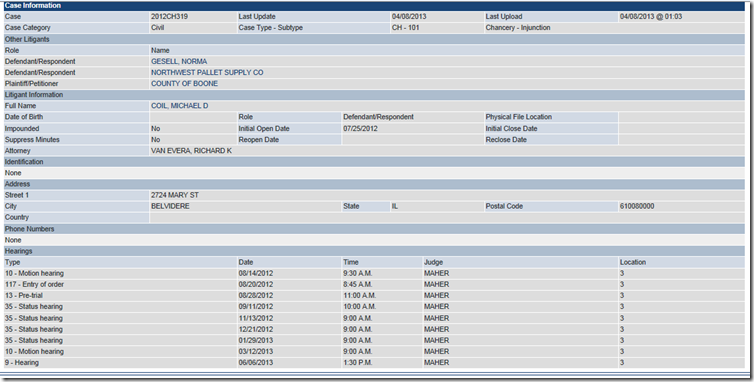This screenshot has width=754, height=382.
Task: Select the case number 2012CH319
Action: 169,17
